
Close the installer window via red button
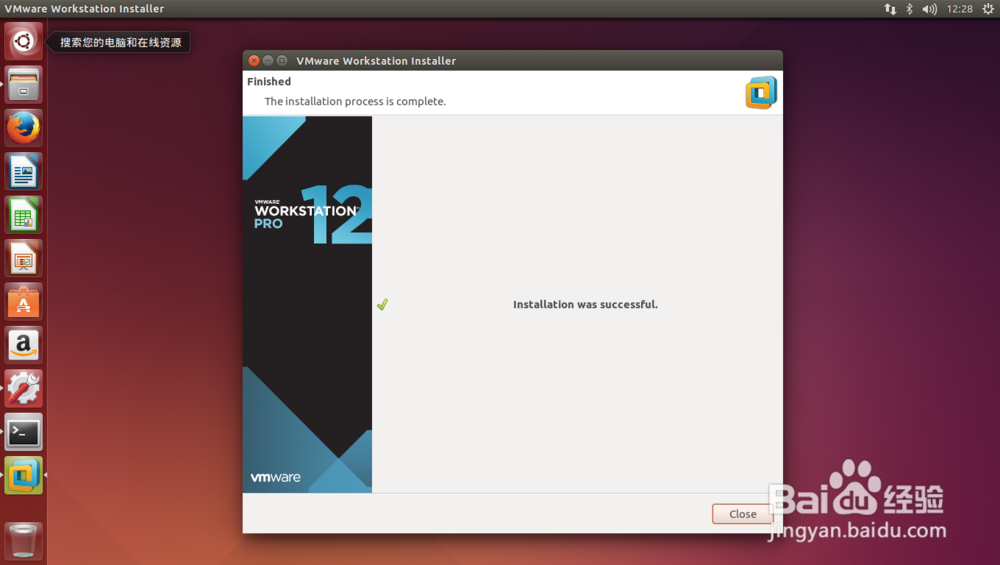tap(254, 61)
